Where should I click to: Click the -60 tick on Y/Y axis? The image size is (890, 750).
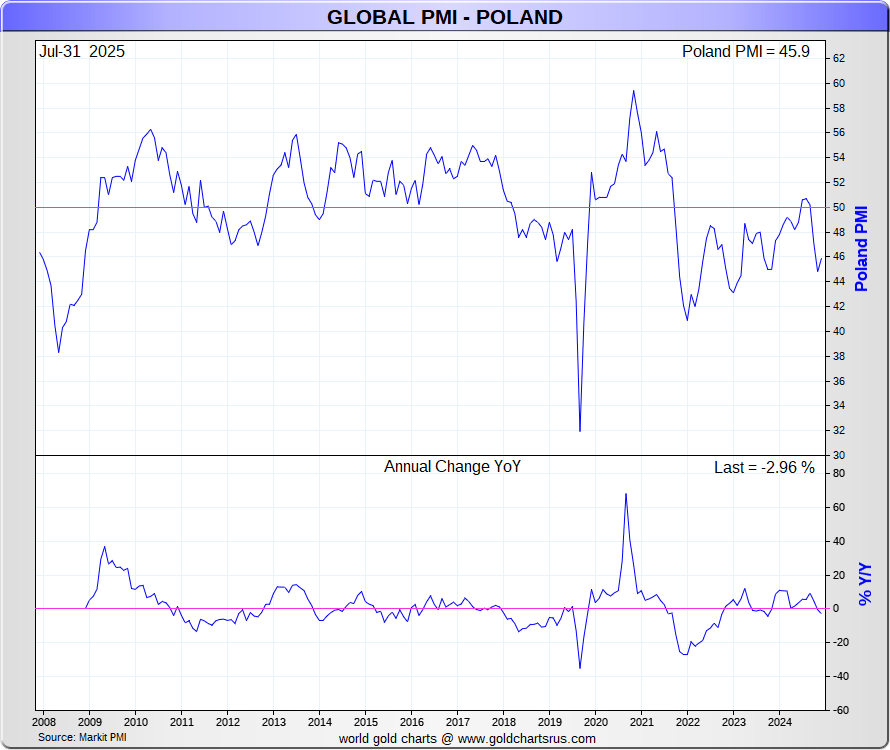(840, 710)
